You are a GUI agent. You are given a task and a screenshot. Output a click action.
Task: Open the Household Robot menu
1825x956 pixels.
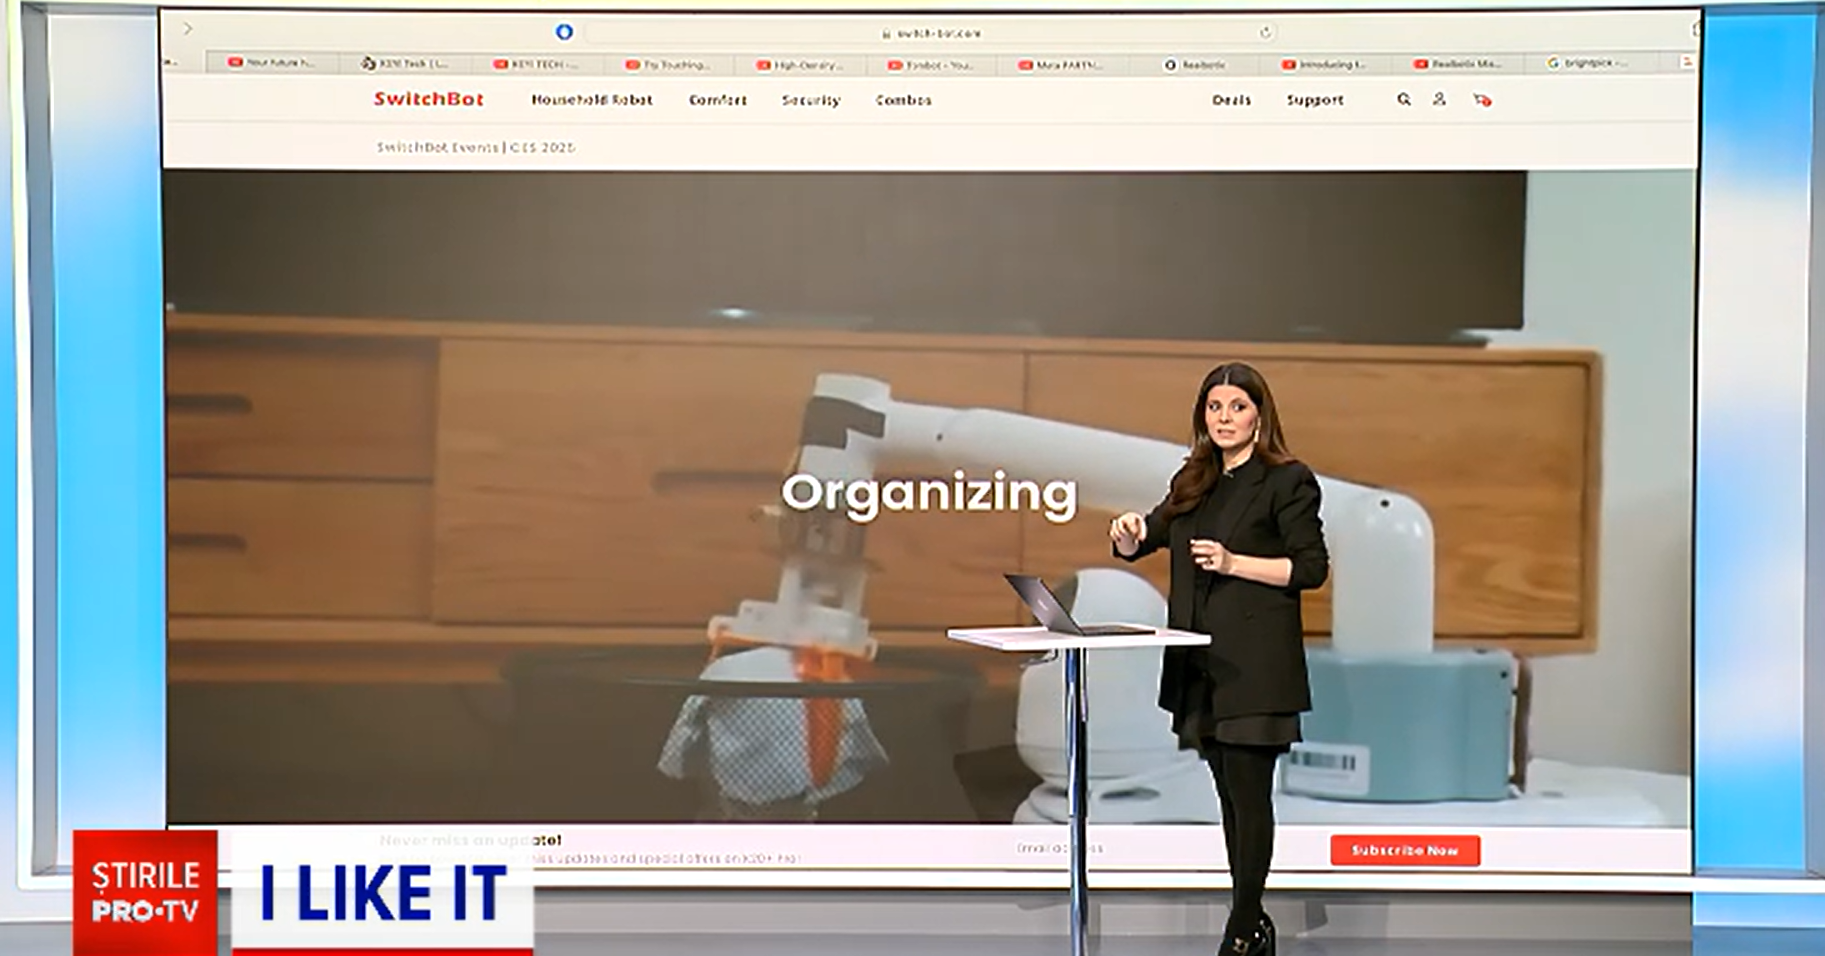[x=591, y=100]
